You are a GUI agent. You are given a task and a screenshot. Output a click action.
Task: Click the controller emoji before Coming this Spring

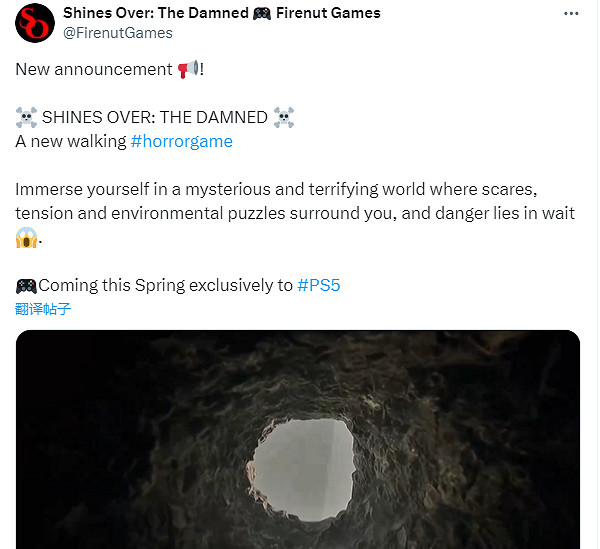(26, 286)
